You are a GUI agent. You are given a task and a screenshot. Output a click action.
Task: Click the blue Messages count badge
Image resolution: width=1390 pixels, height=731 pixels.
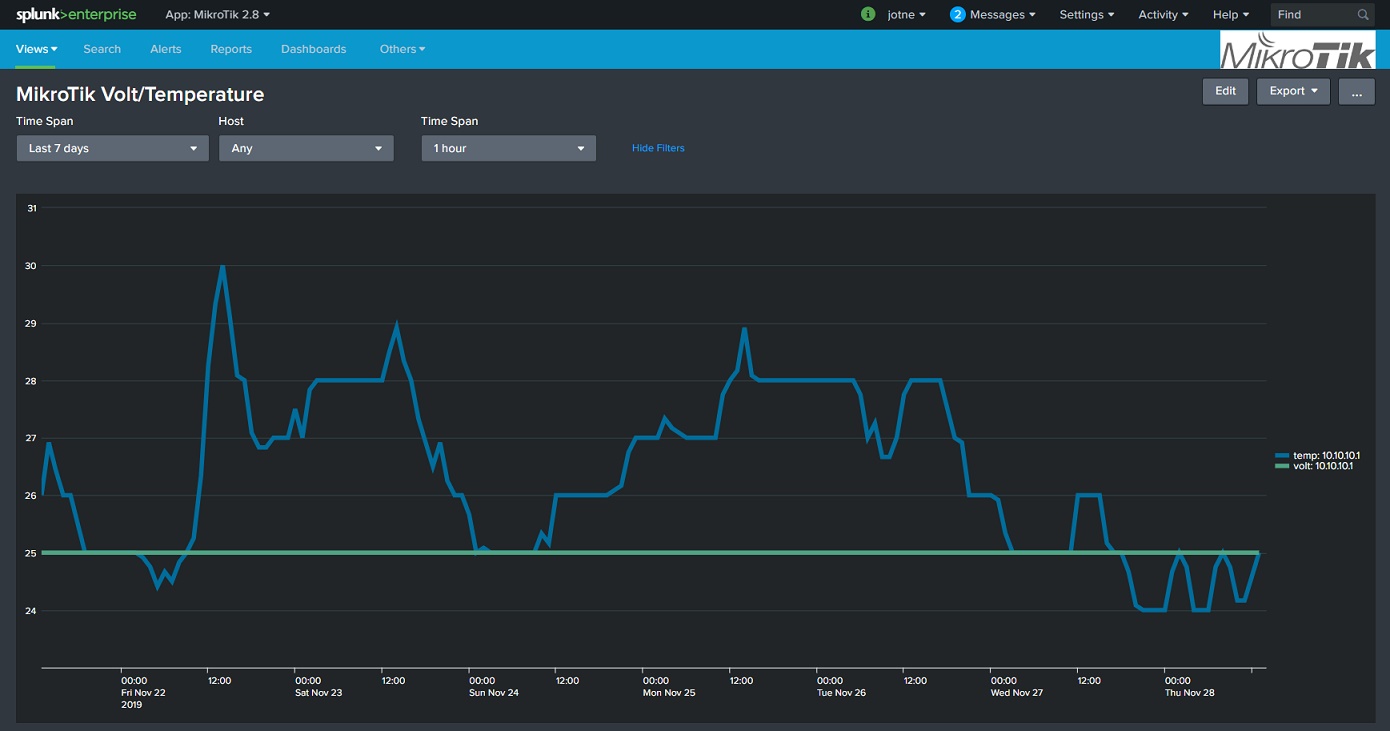pos(957,15)
